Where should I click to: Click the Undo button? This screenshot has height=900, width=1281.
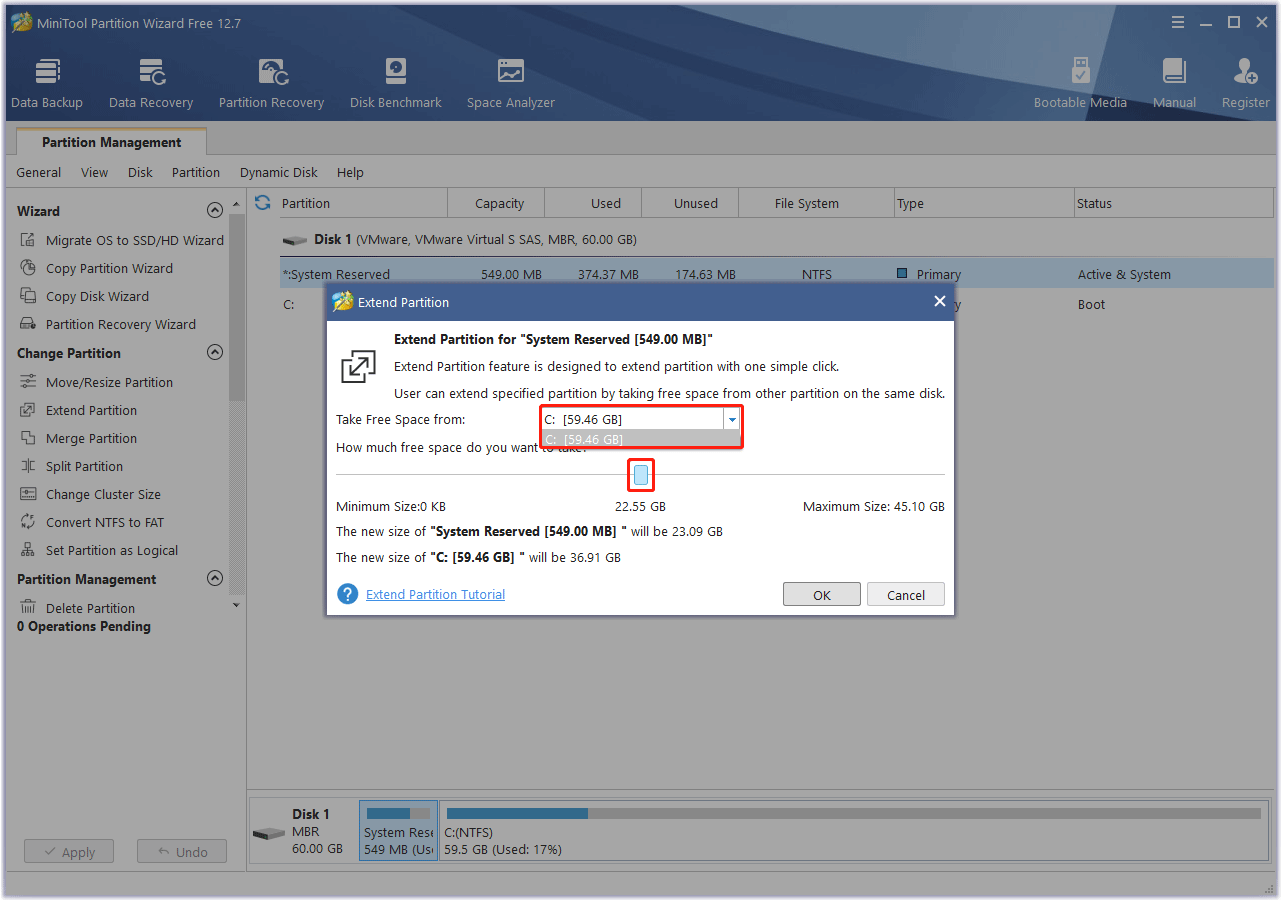tap(182, 852)
